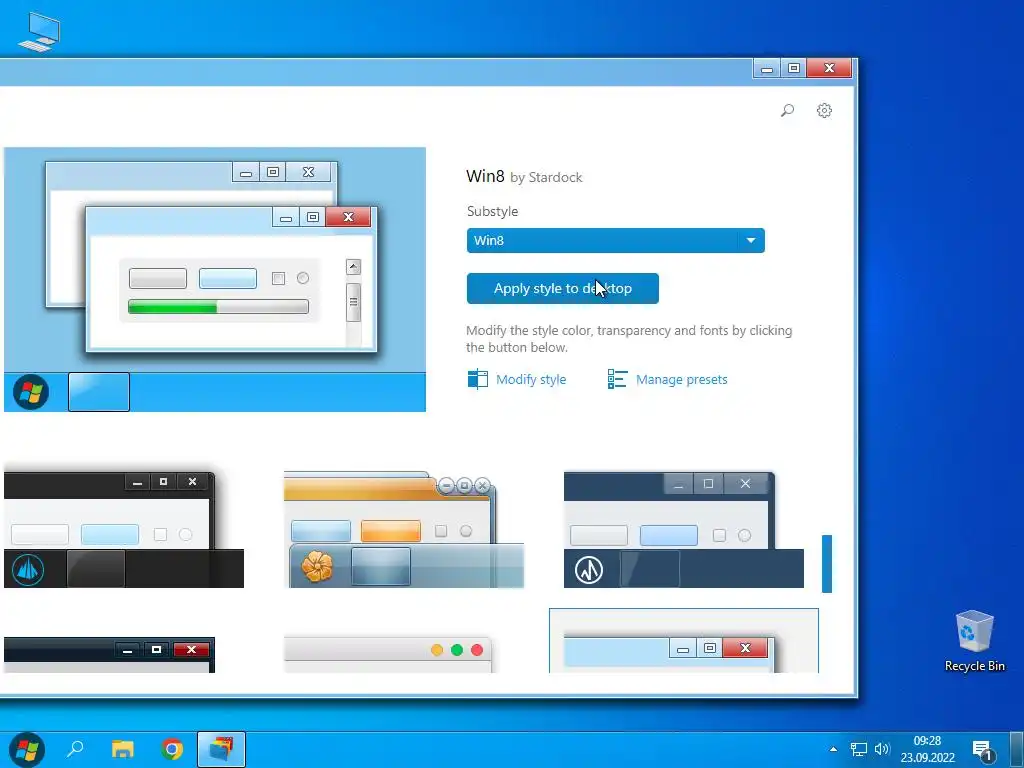Select the orange flower style thumbnail
1024x768 pixels.
[x=404, y=530]
